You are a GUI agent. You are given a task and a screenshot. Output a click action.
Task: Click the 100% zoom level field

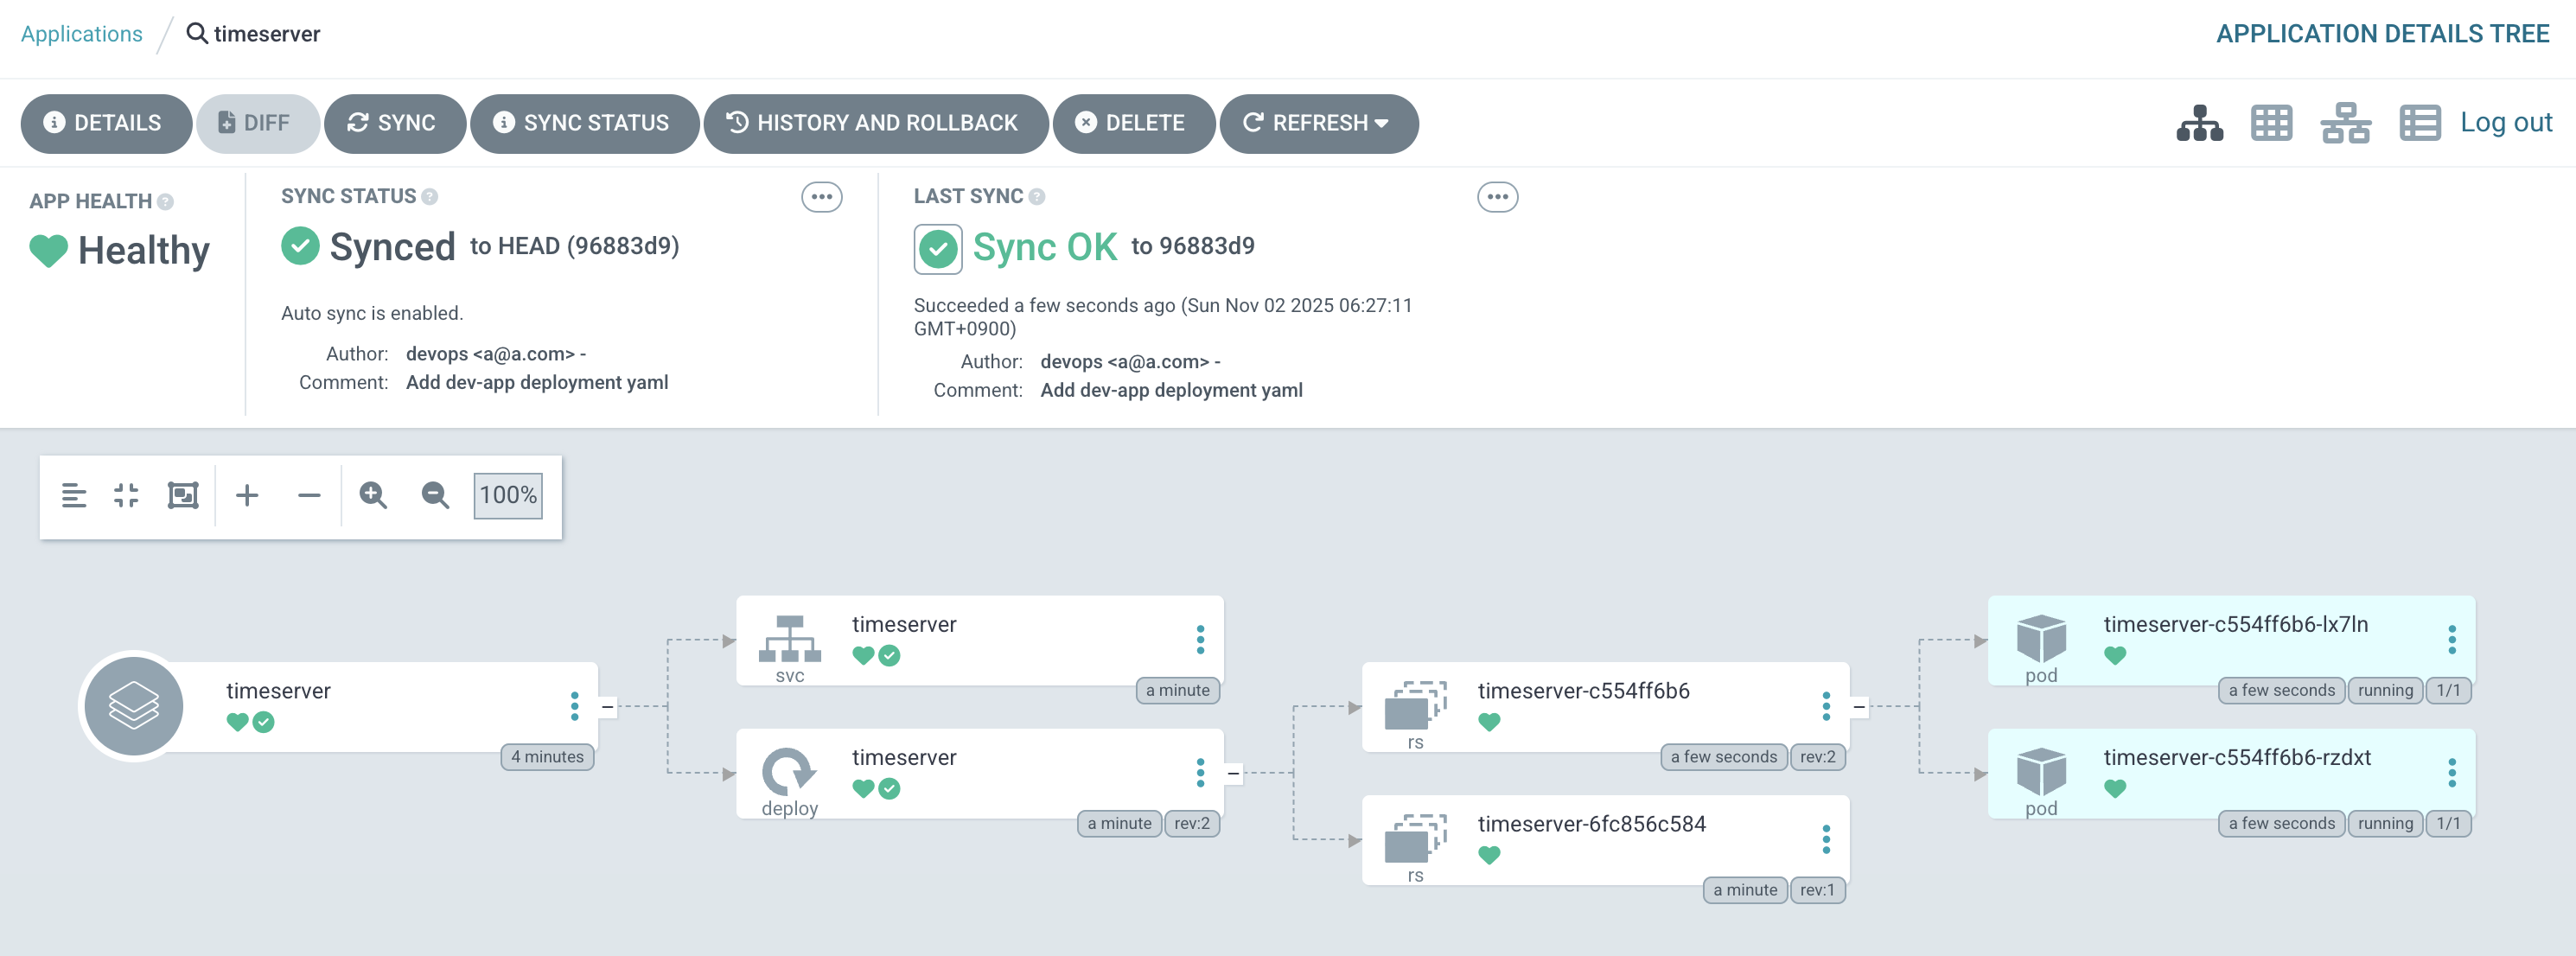pos(508,495)
